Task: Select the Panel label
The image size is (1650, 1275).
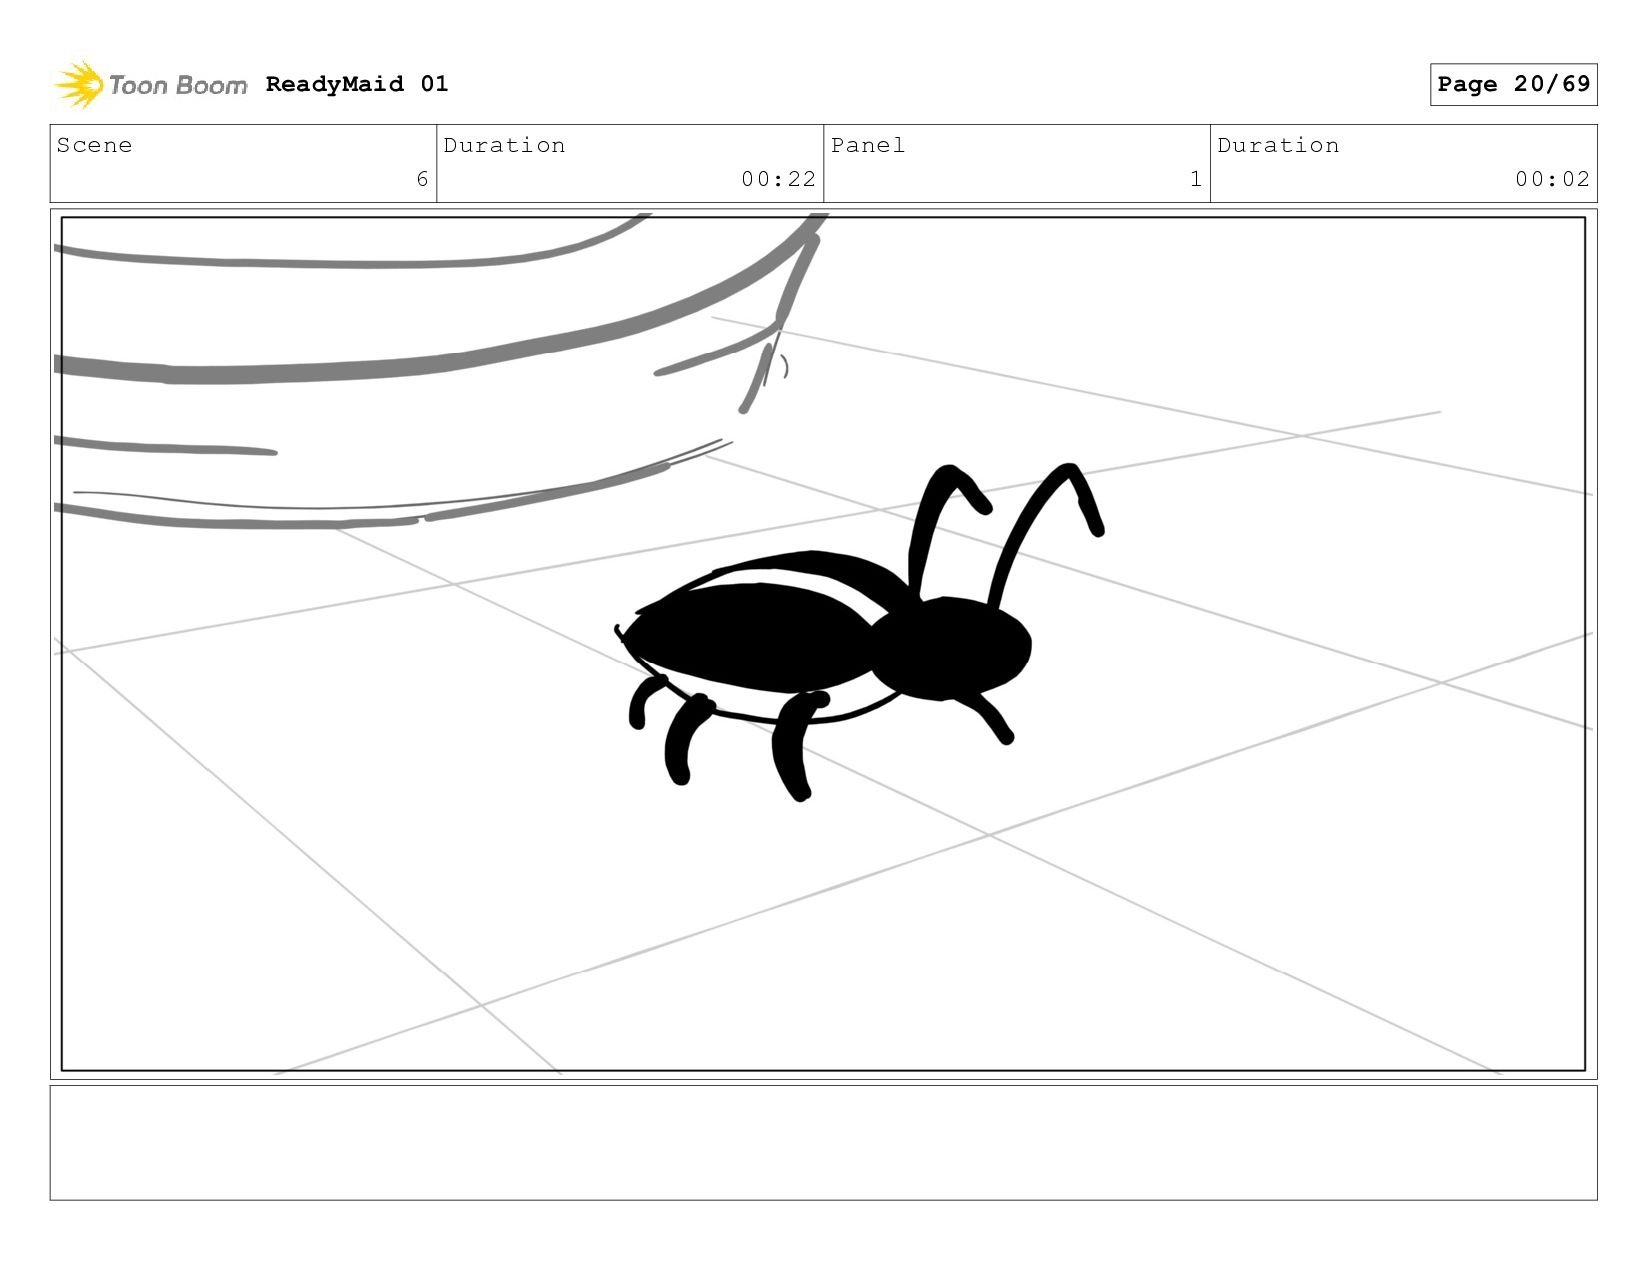Action: pos(867,145)
